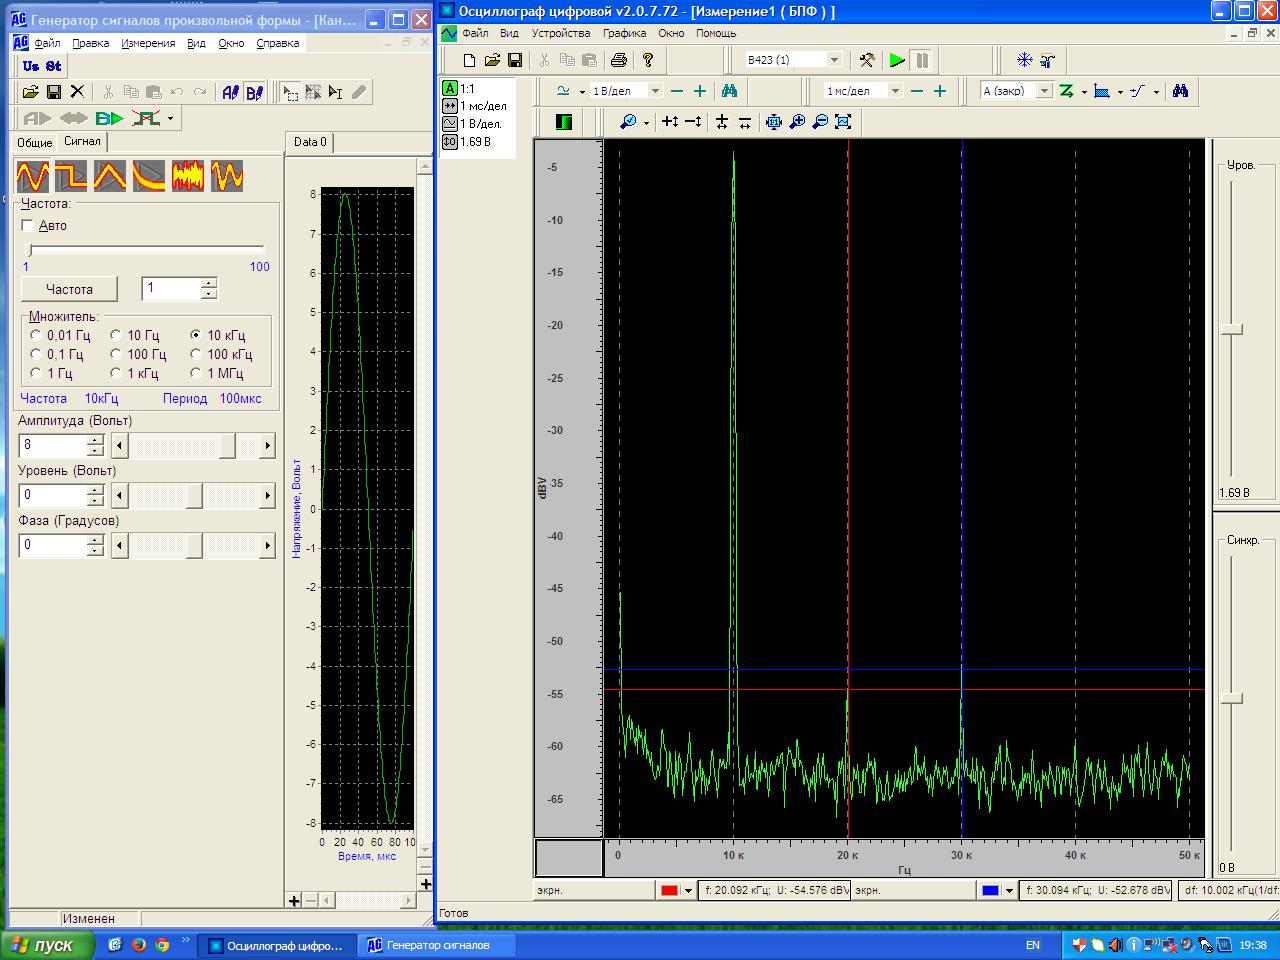
Task: Click the Амплитуда scrollbar right arrow
Action: [267, 445]
